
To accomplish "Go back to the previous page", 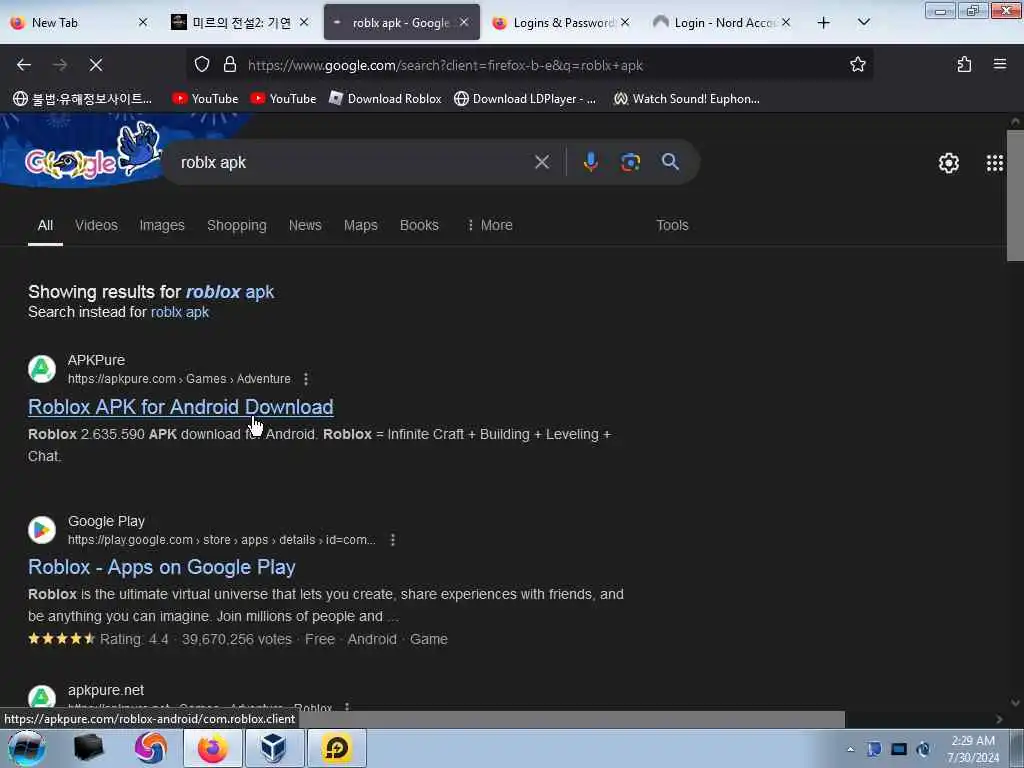I will click(24, 65).
